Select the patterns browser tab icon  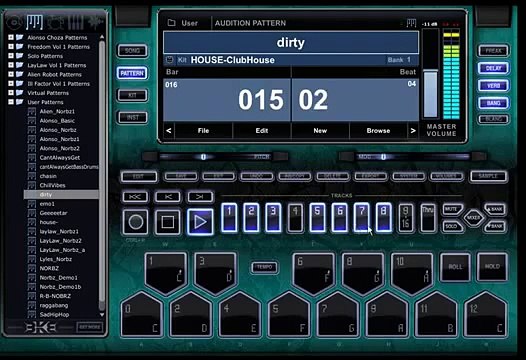[35, 22]
